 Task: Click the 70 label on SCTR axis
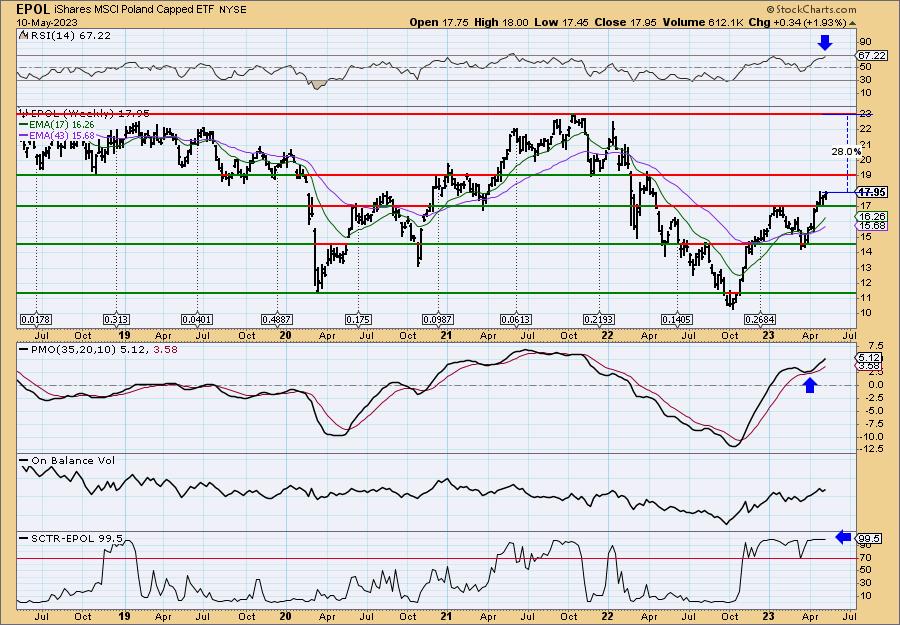point(864,558)
